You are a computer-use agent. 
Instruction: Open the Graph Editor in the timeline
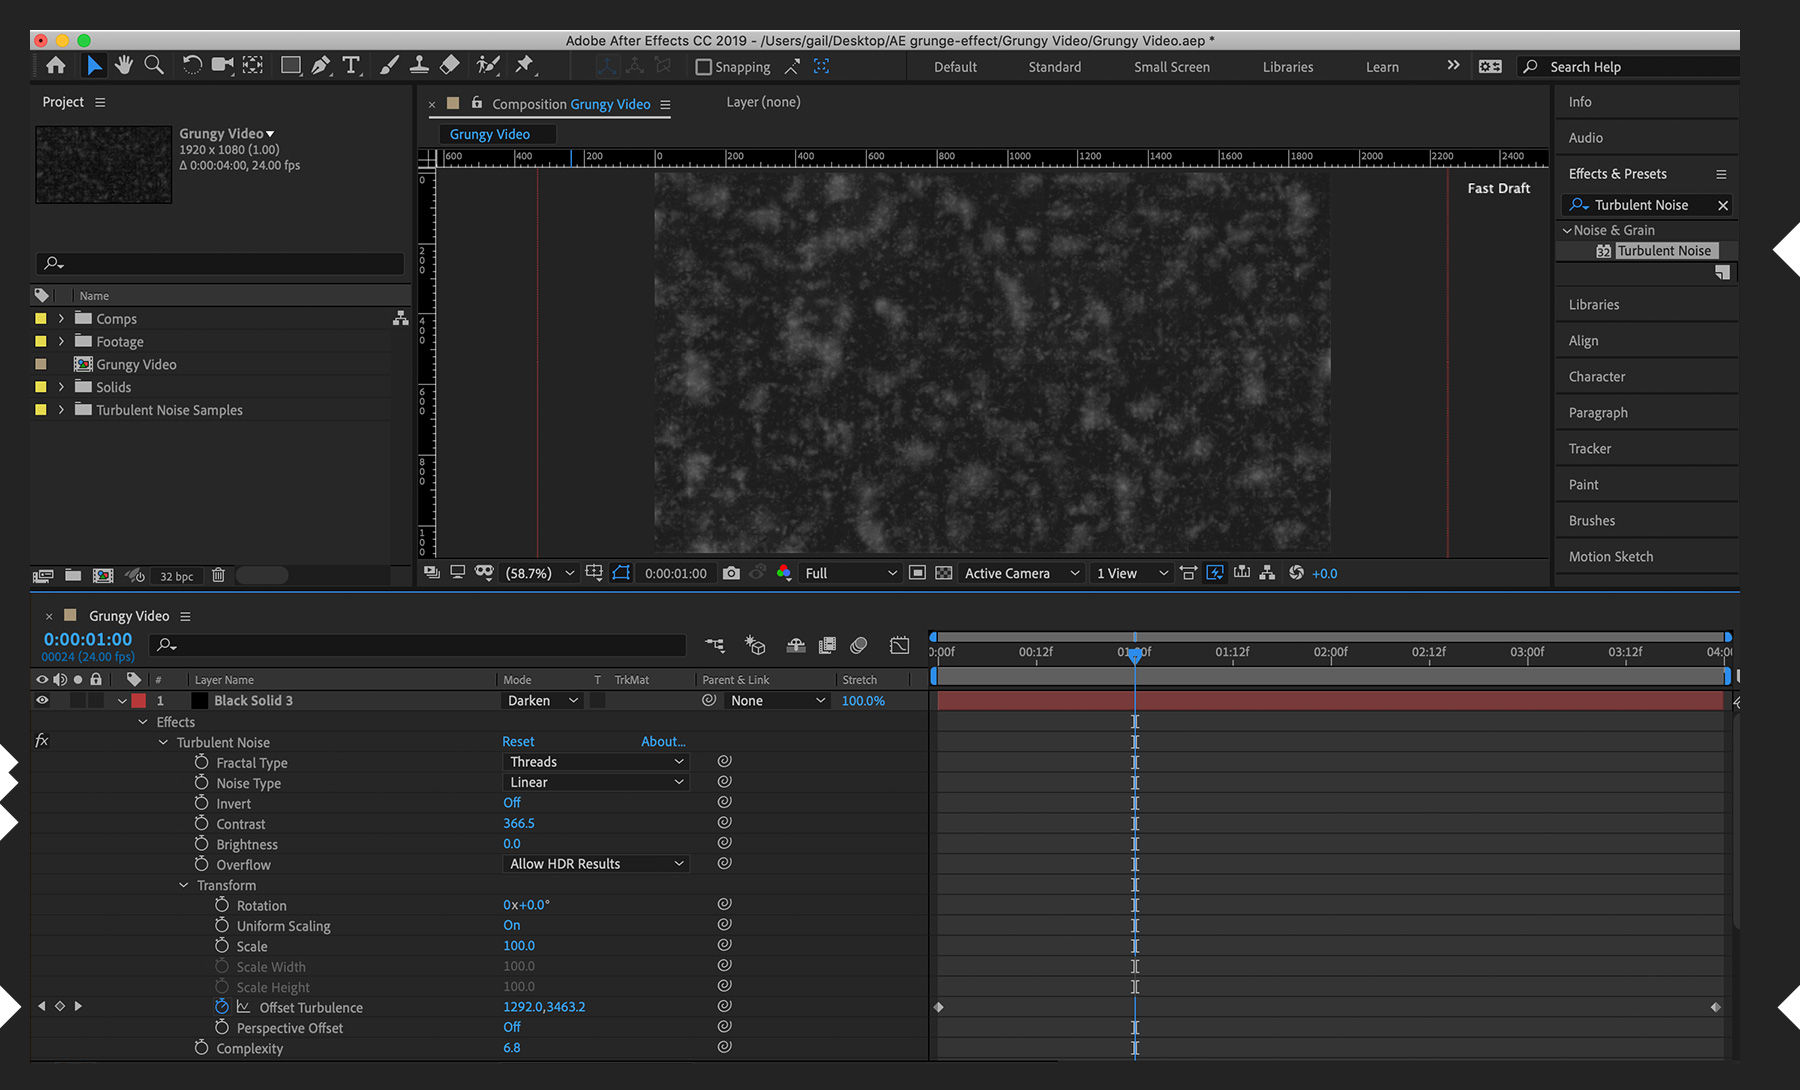(899, 645)
